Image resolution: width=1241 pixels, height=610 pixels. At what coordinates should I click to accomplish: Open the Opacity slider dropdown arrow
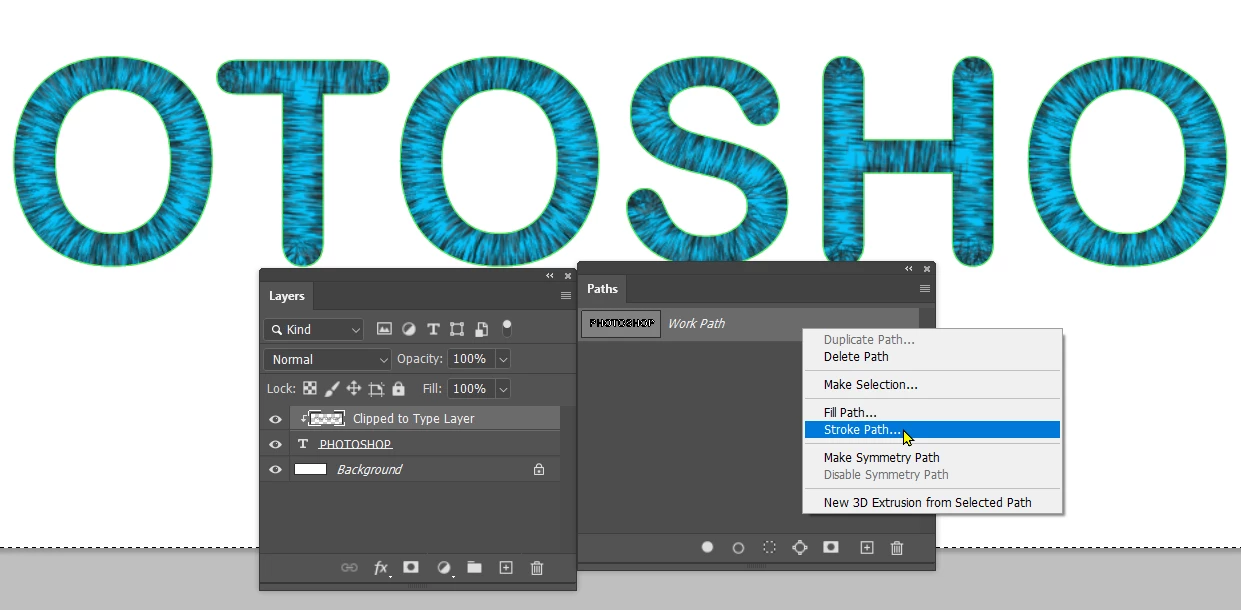[x=503, y=359]
